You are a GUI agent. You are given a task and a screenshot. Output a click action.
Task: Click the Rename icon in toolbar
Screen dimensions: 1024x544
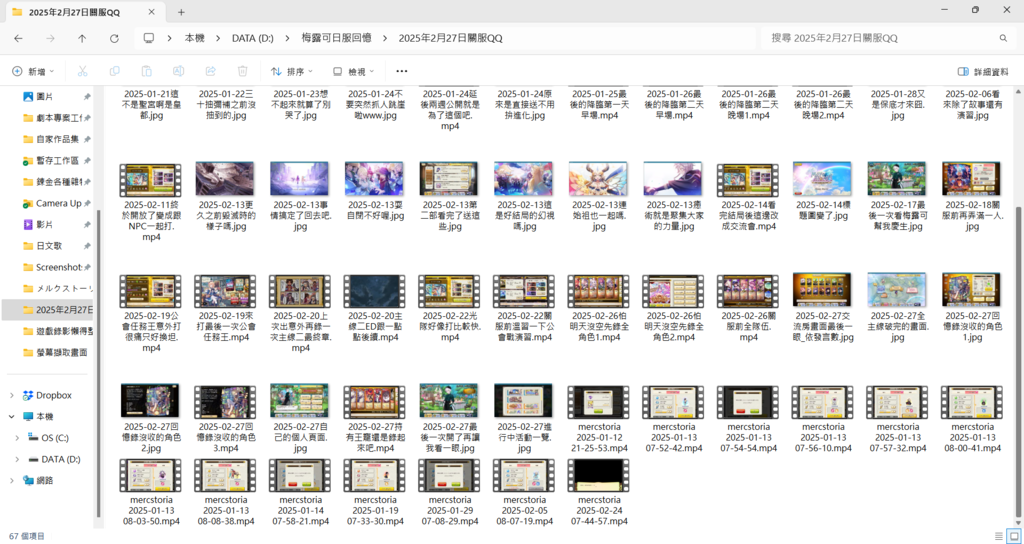pos(178,71)
